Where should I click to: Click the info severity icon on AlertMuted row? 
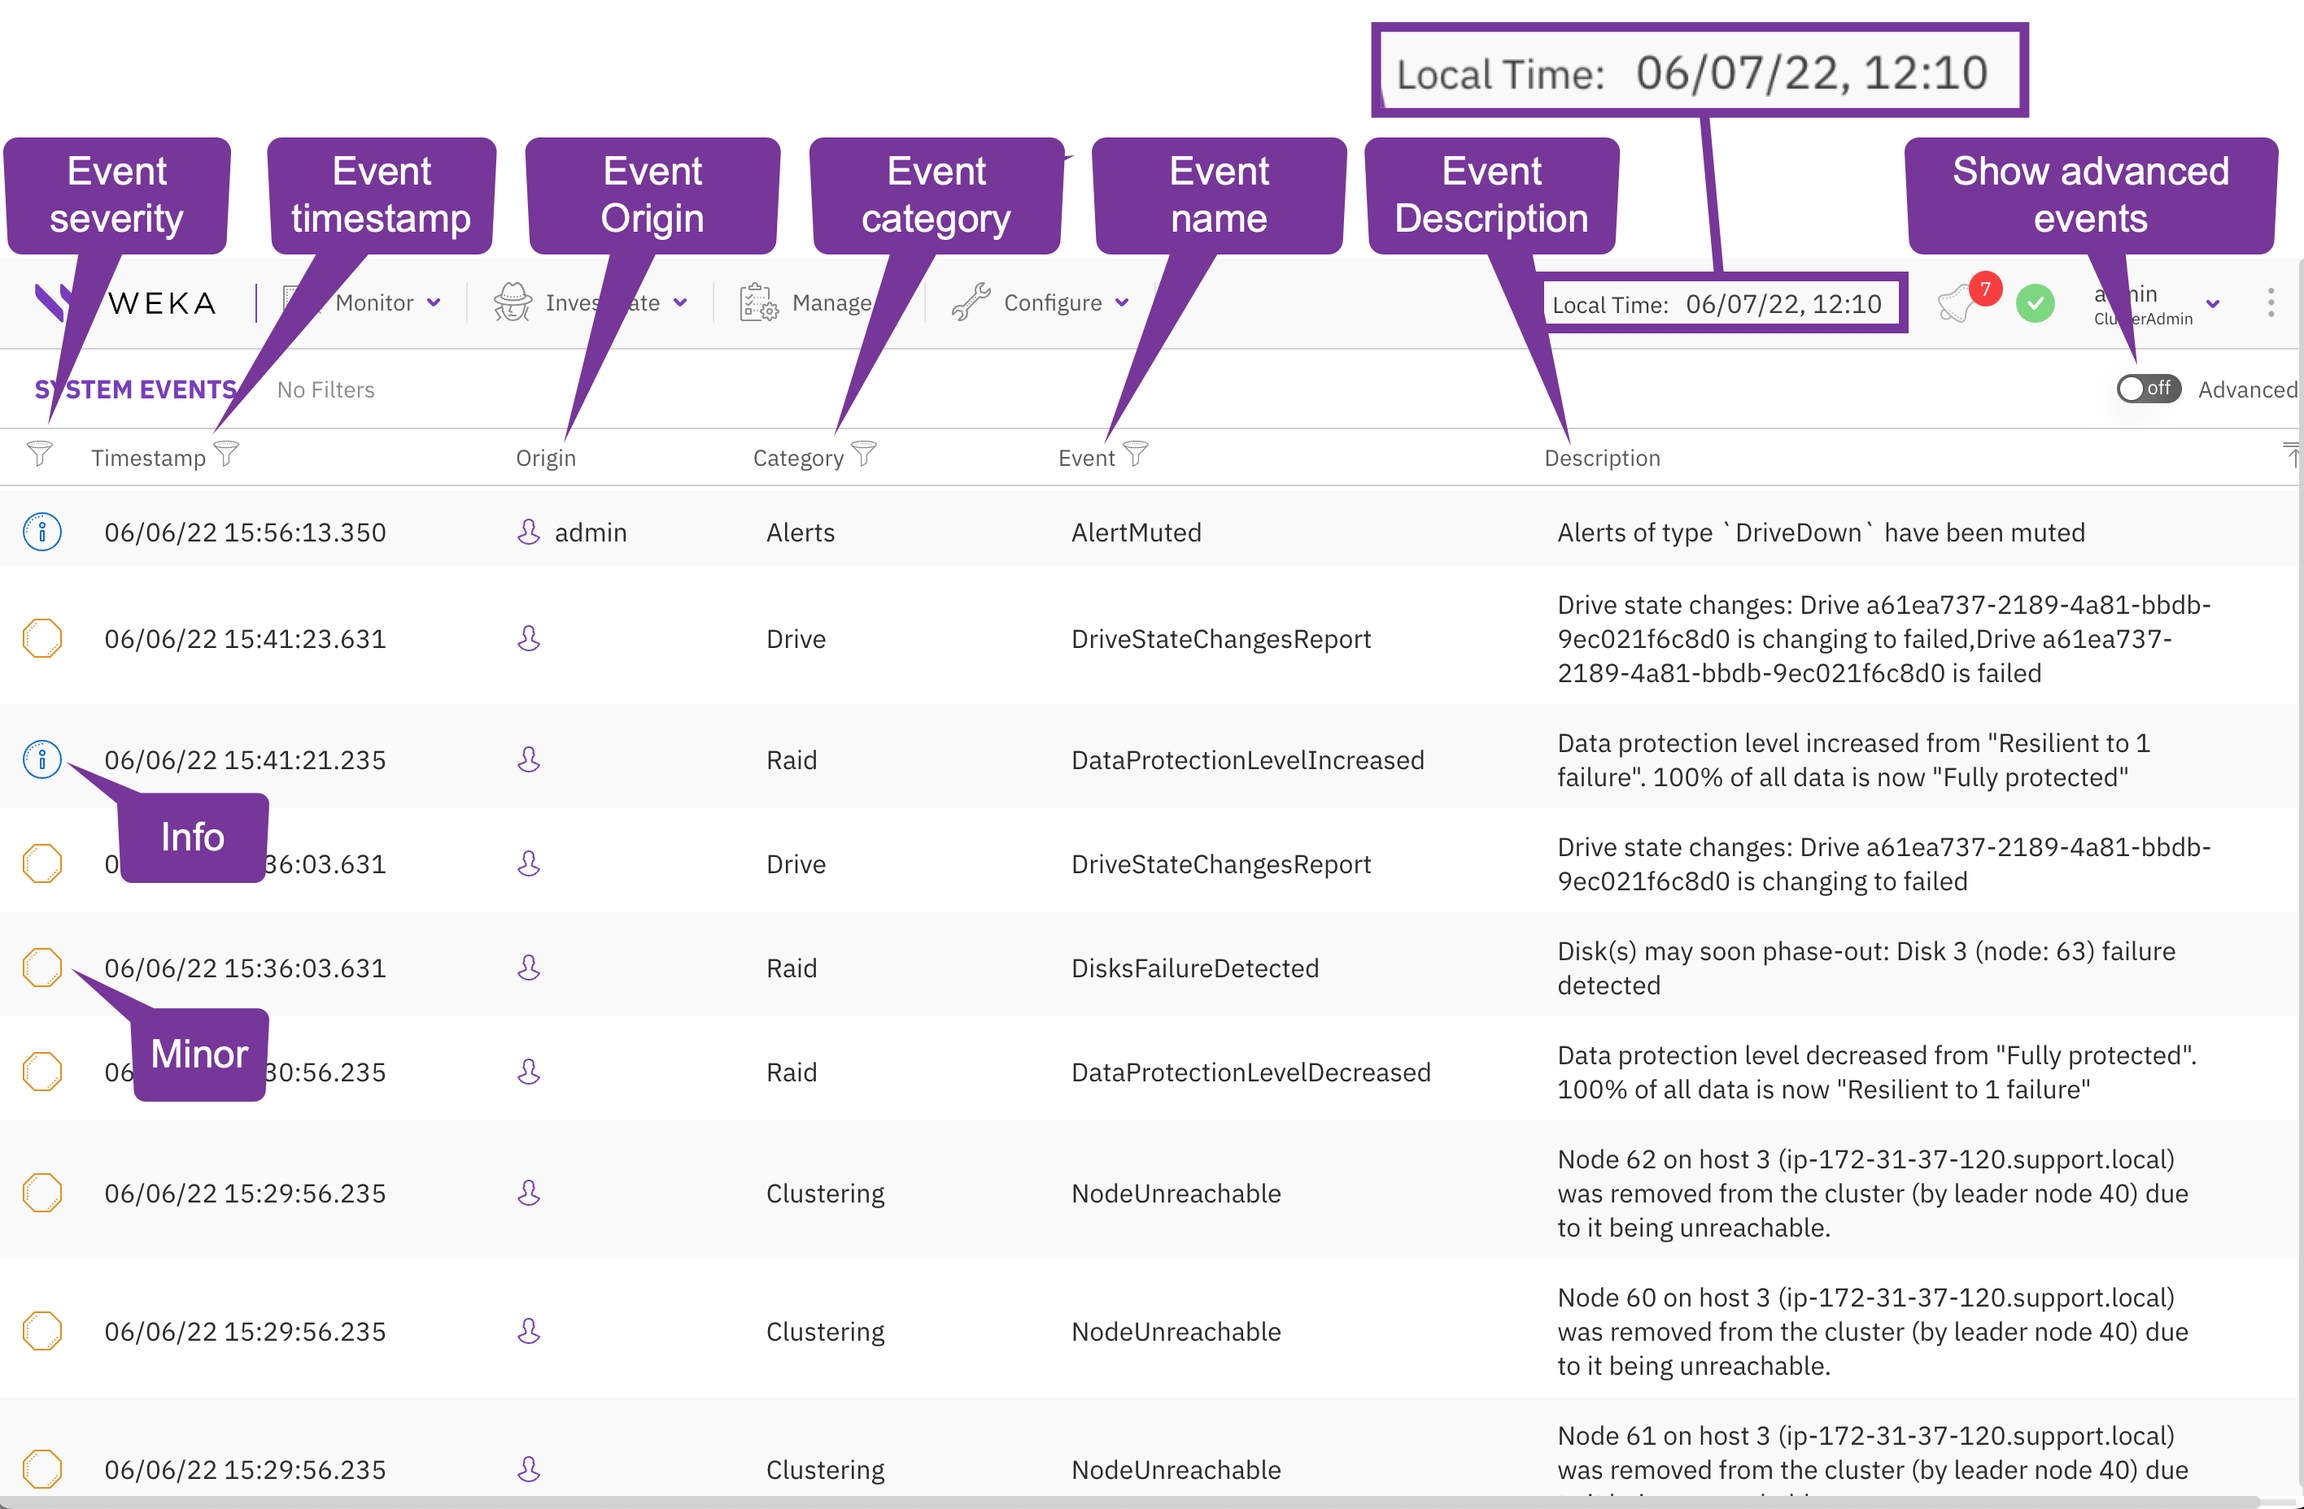[42, 532]
